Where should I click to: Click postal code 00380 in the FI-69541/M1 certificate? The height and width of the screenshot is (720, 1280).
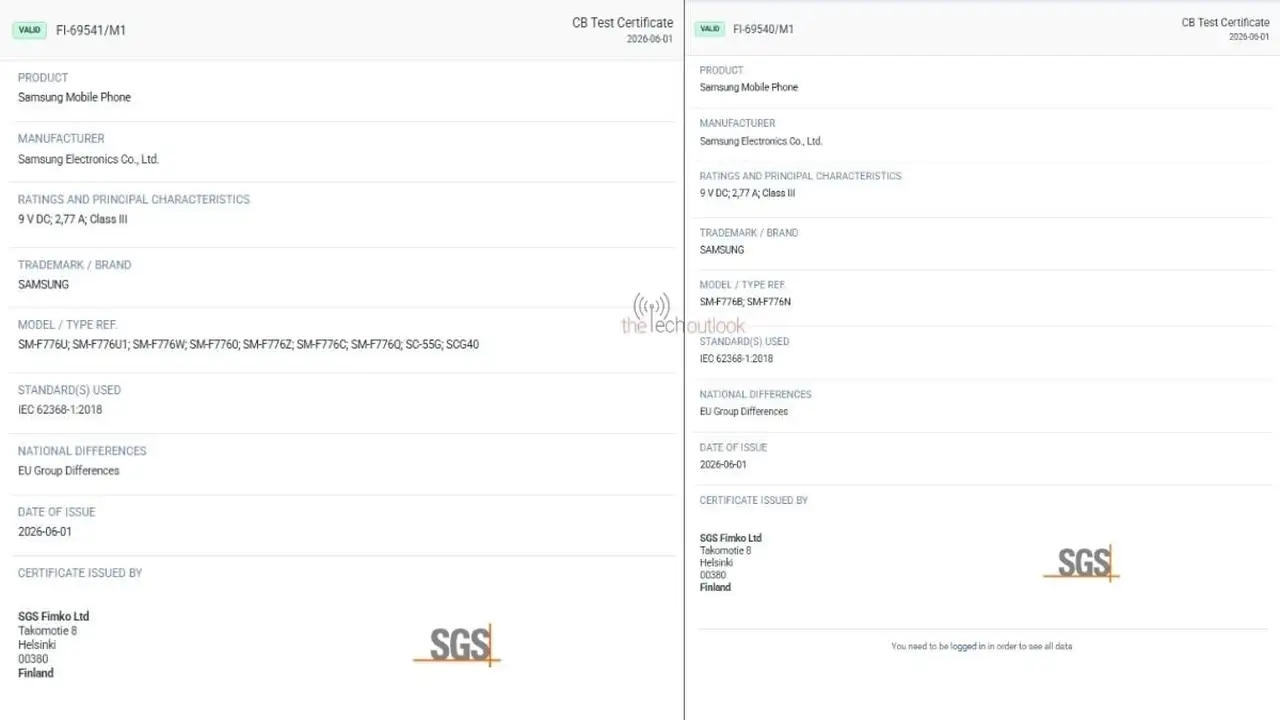(33, 659)
